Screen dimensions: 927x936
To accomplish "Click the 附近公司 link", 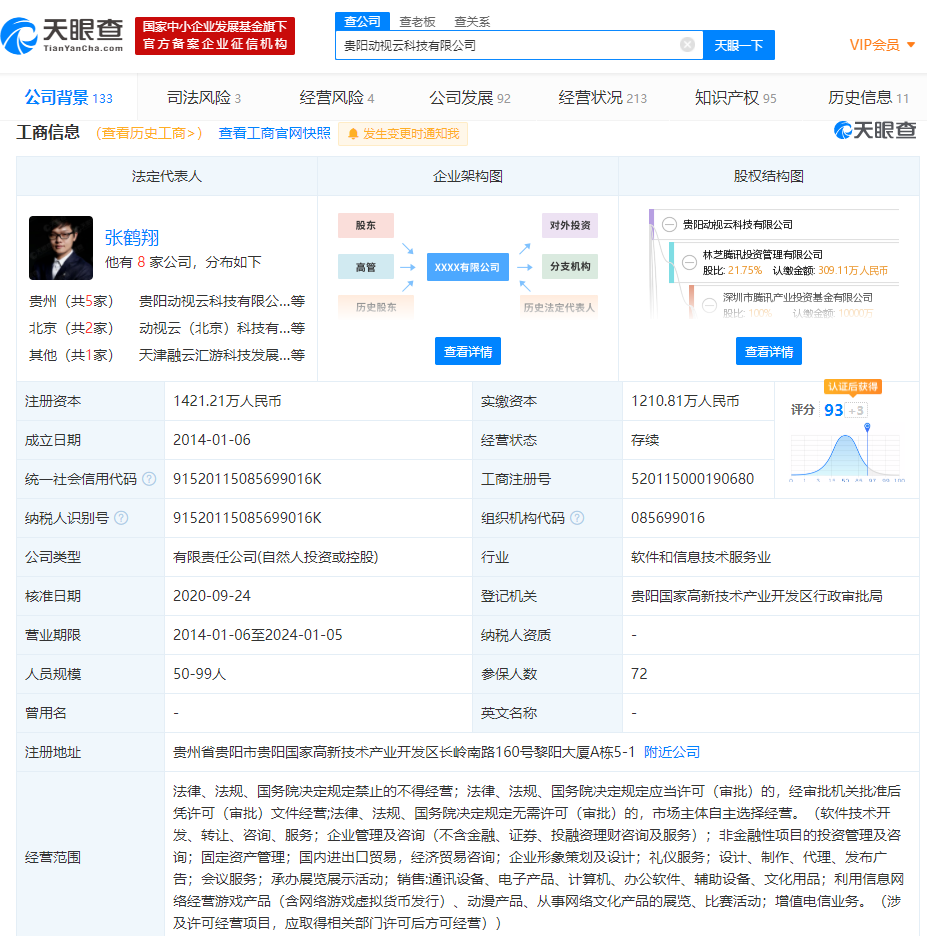I will pos(672,752).
